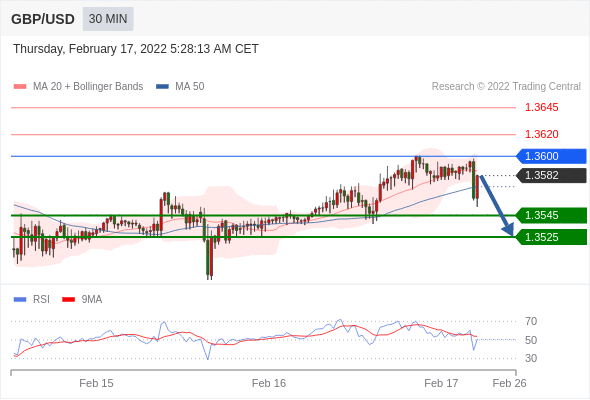
Task: Click the blue 1.3600 pivot price tag
Action: coord(551,156)
